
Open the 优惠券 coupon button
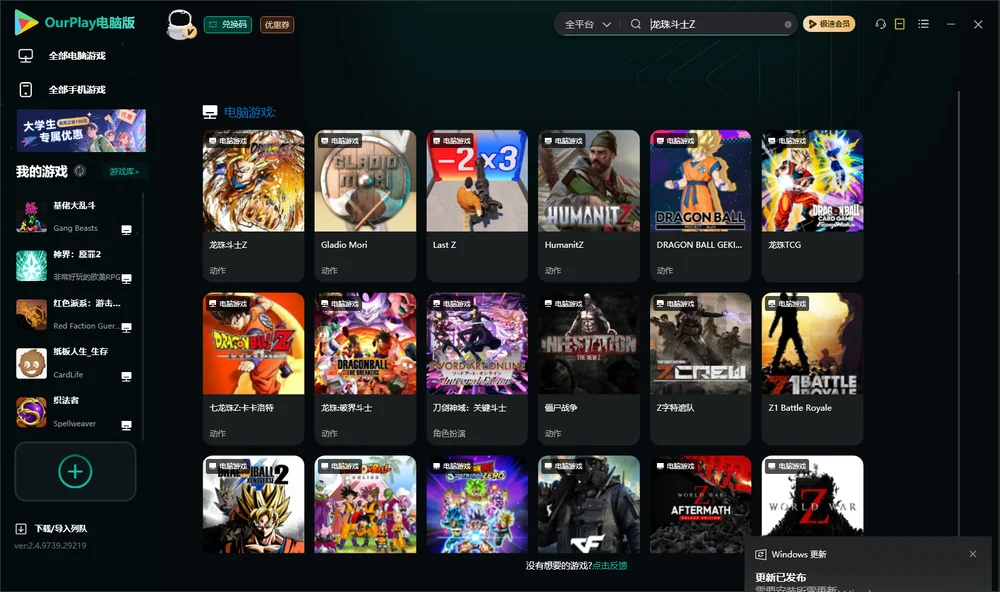pyautogui.click(x=277, y=25)
